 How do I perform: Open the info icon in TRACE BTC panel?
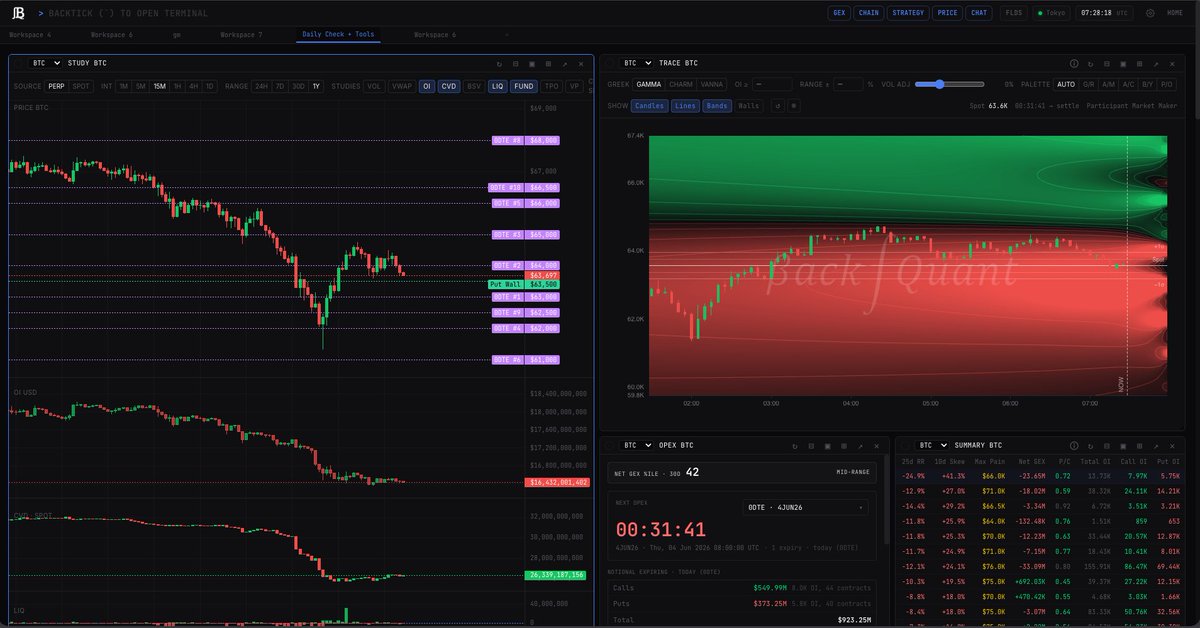(x=1074, y=63)
